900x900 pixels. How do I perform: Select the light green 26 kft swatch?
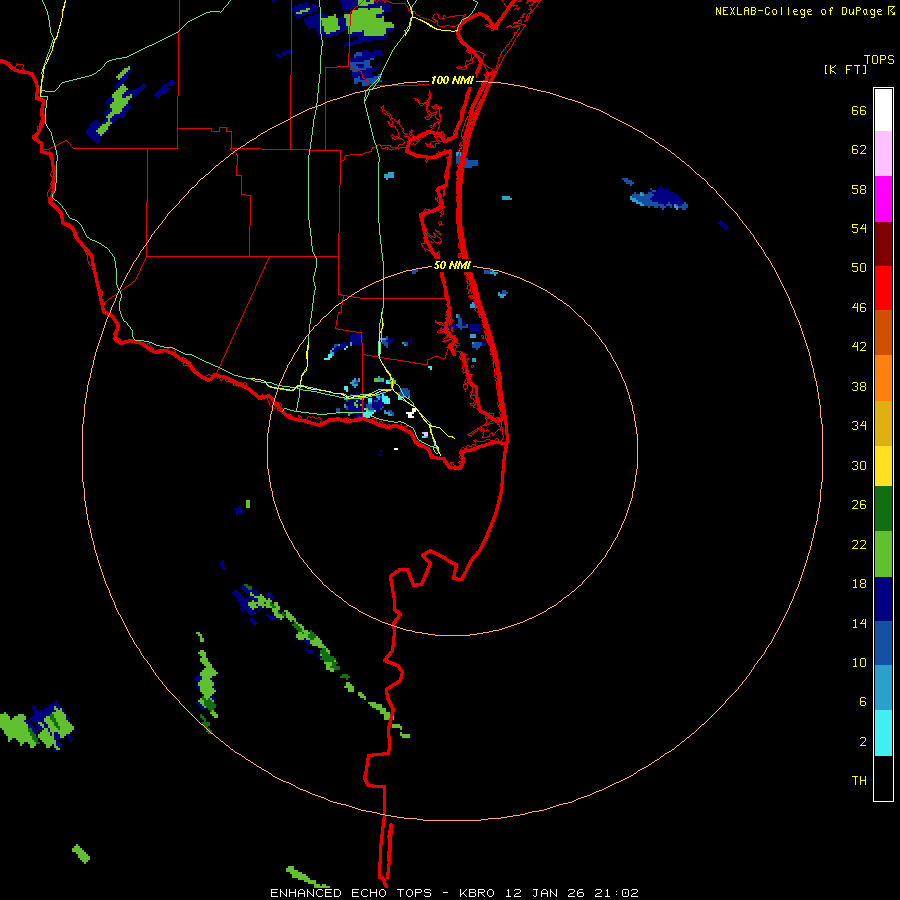[x=883, y=554]
